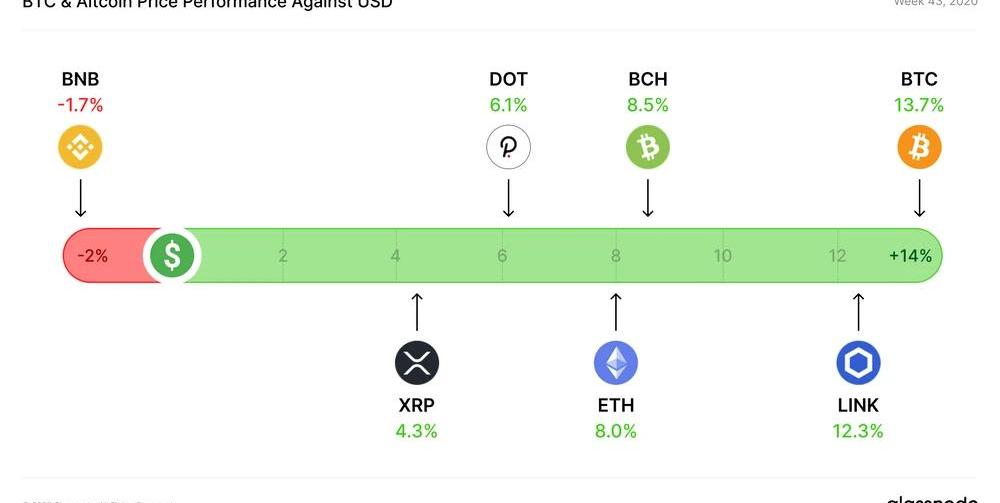Click the black XRP coin icon

[x=417, y=363]
